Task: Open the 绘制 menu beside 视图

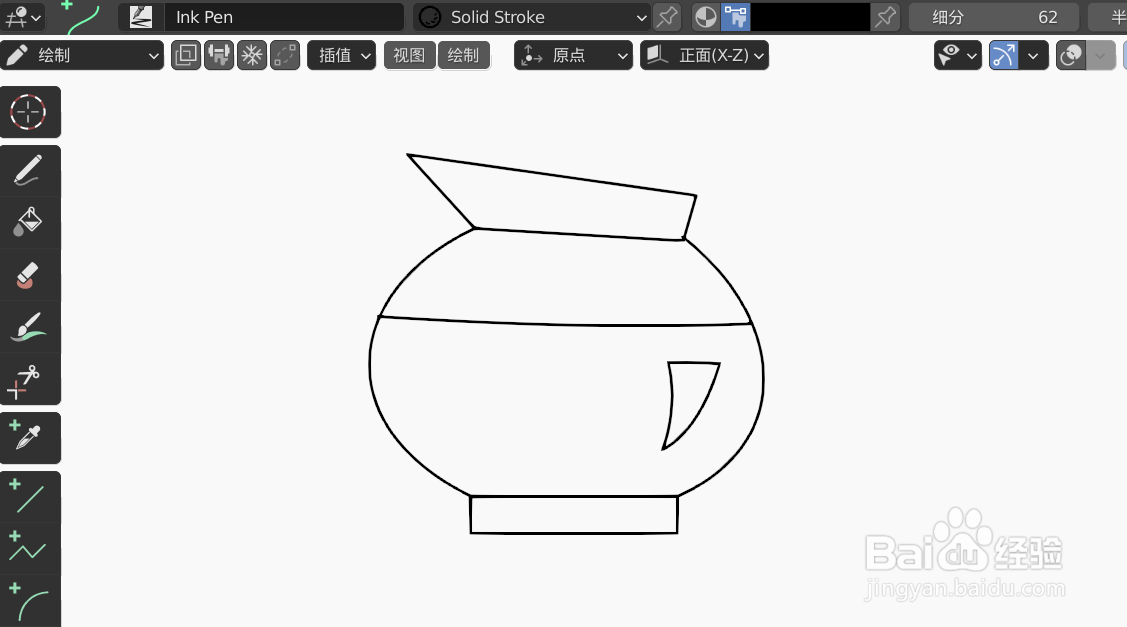Action: pyautogui.click(x=463, y=55)
